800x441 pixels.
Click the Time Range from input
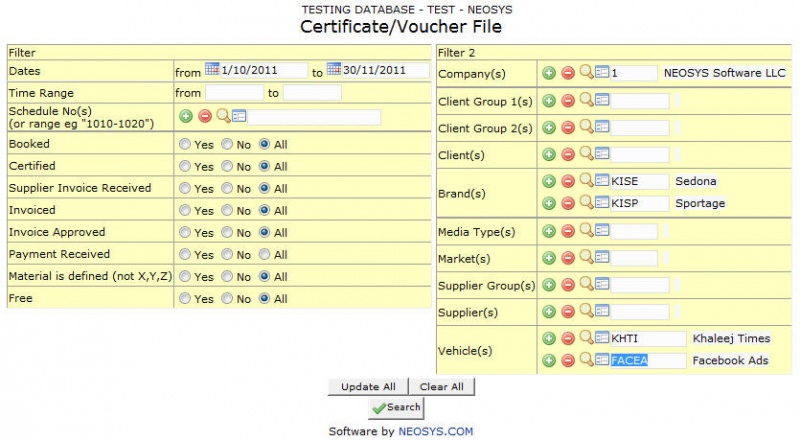tap(234, 92)
